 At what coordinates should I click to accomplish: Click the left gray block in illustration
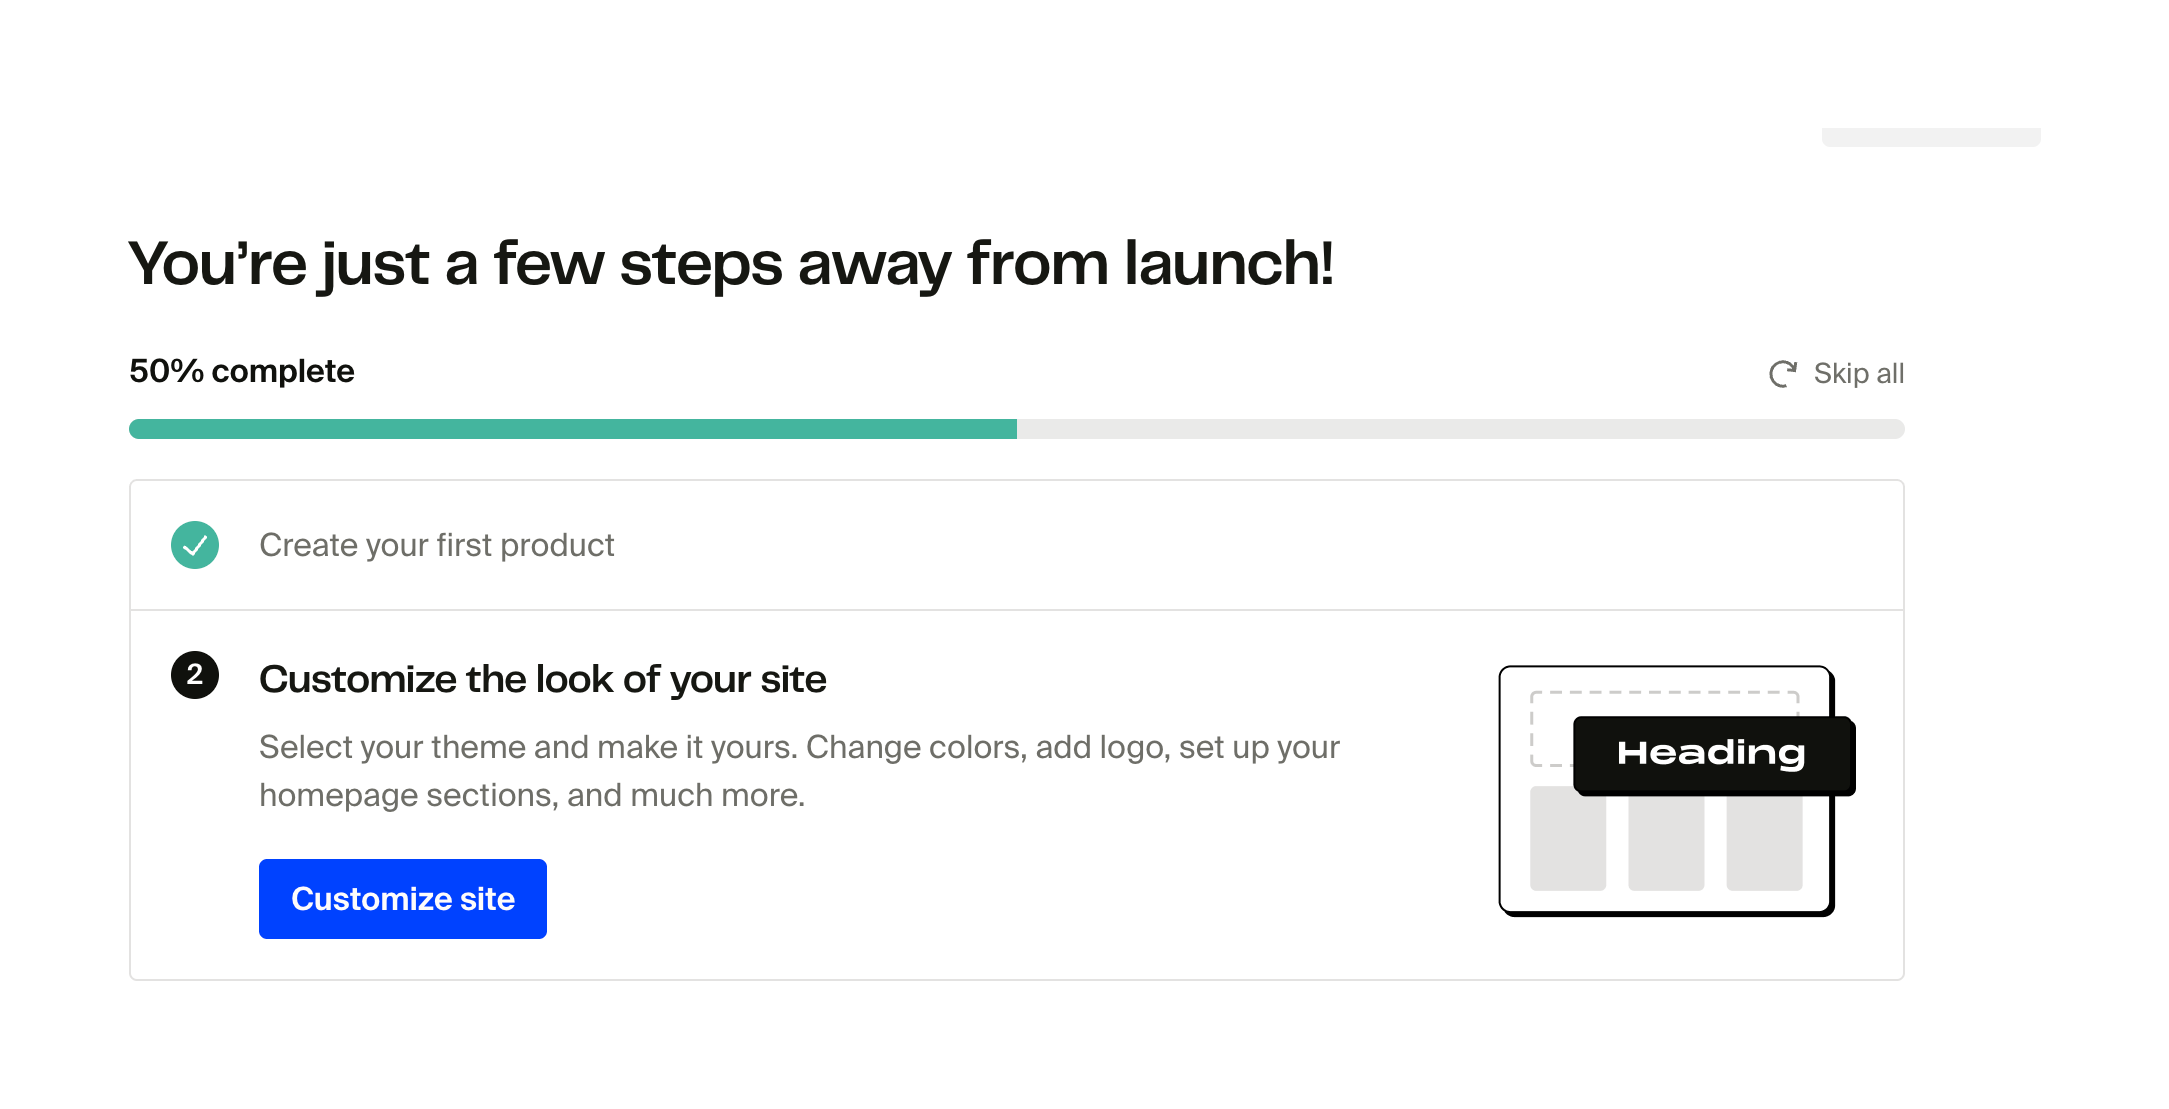pyautogui.click(x=1567, y=840)
